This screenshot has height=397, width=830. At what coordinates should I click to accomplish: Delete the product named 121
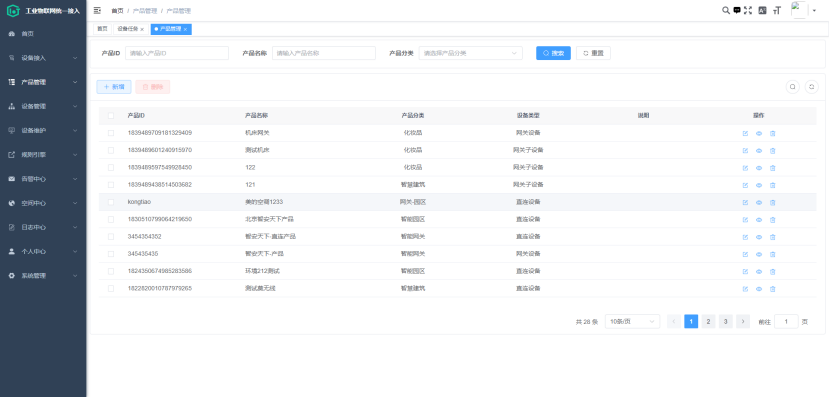pos(772,185)
